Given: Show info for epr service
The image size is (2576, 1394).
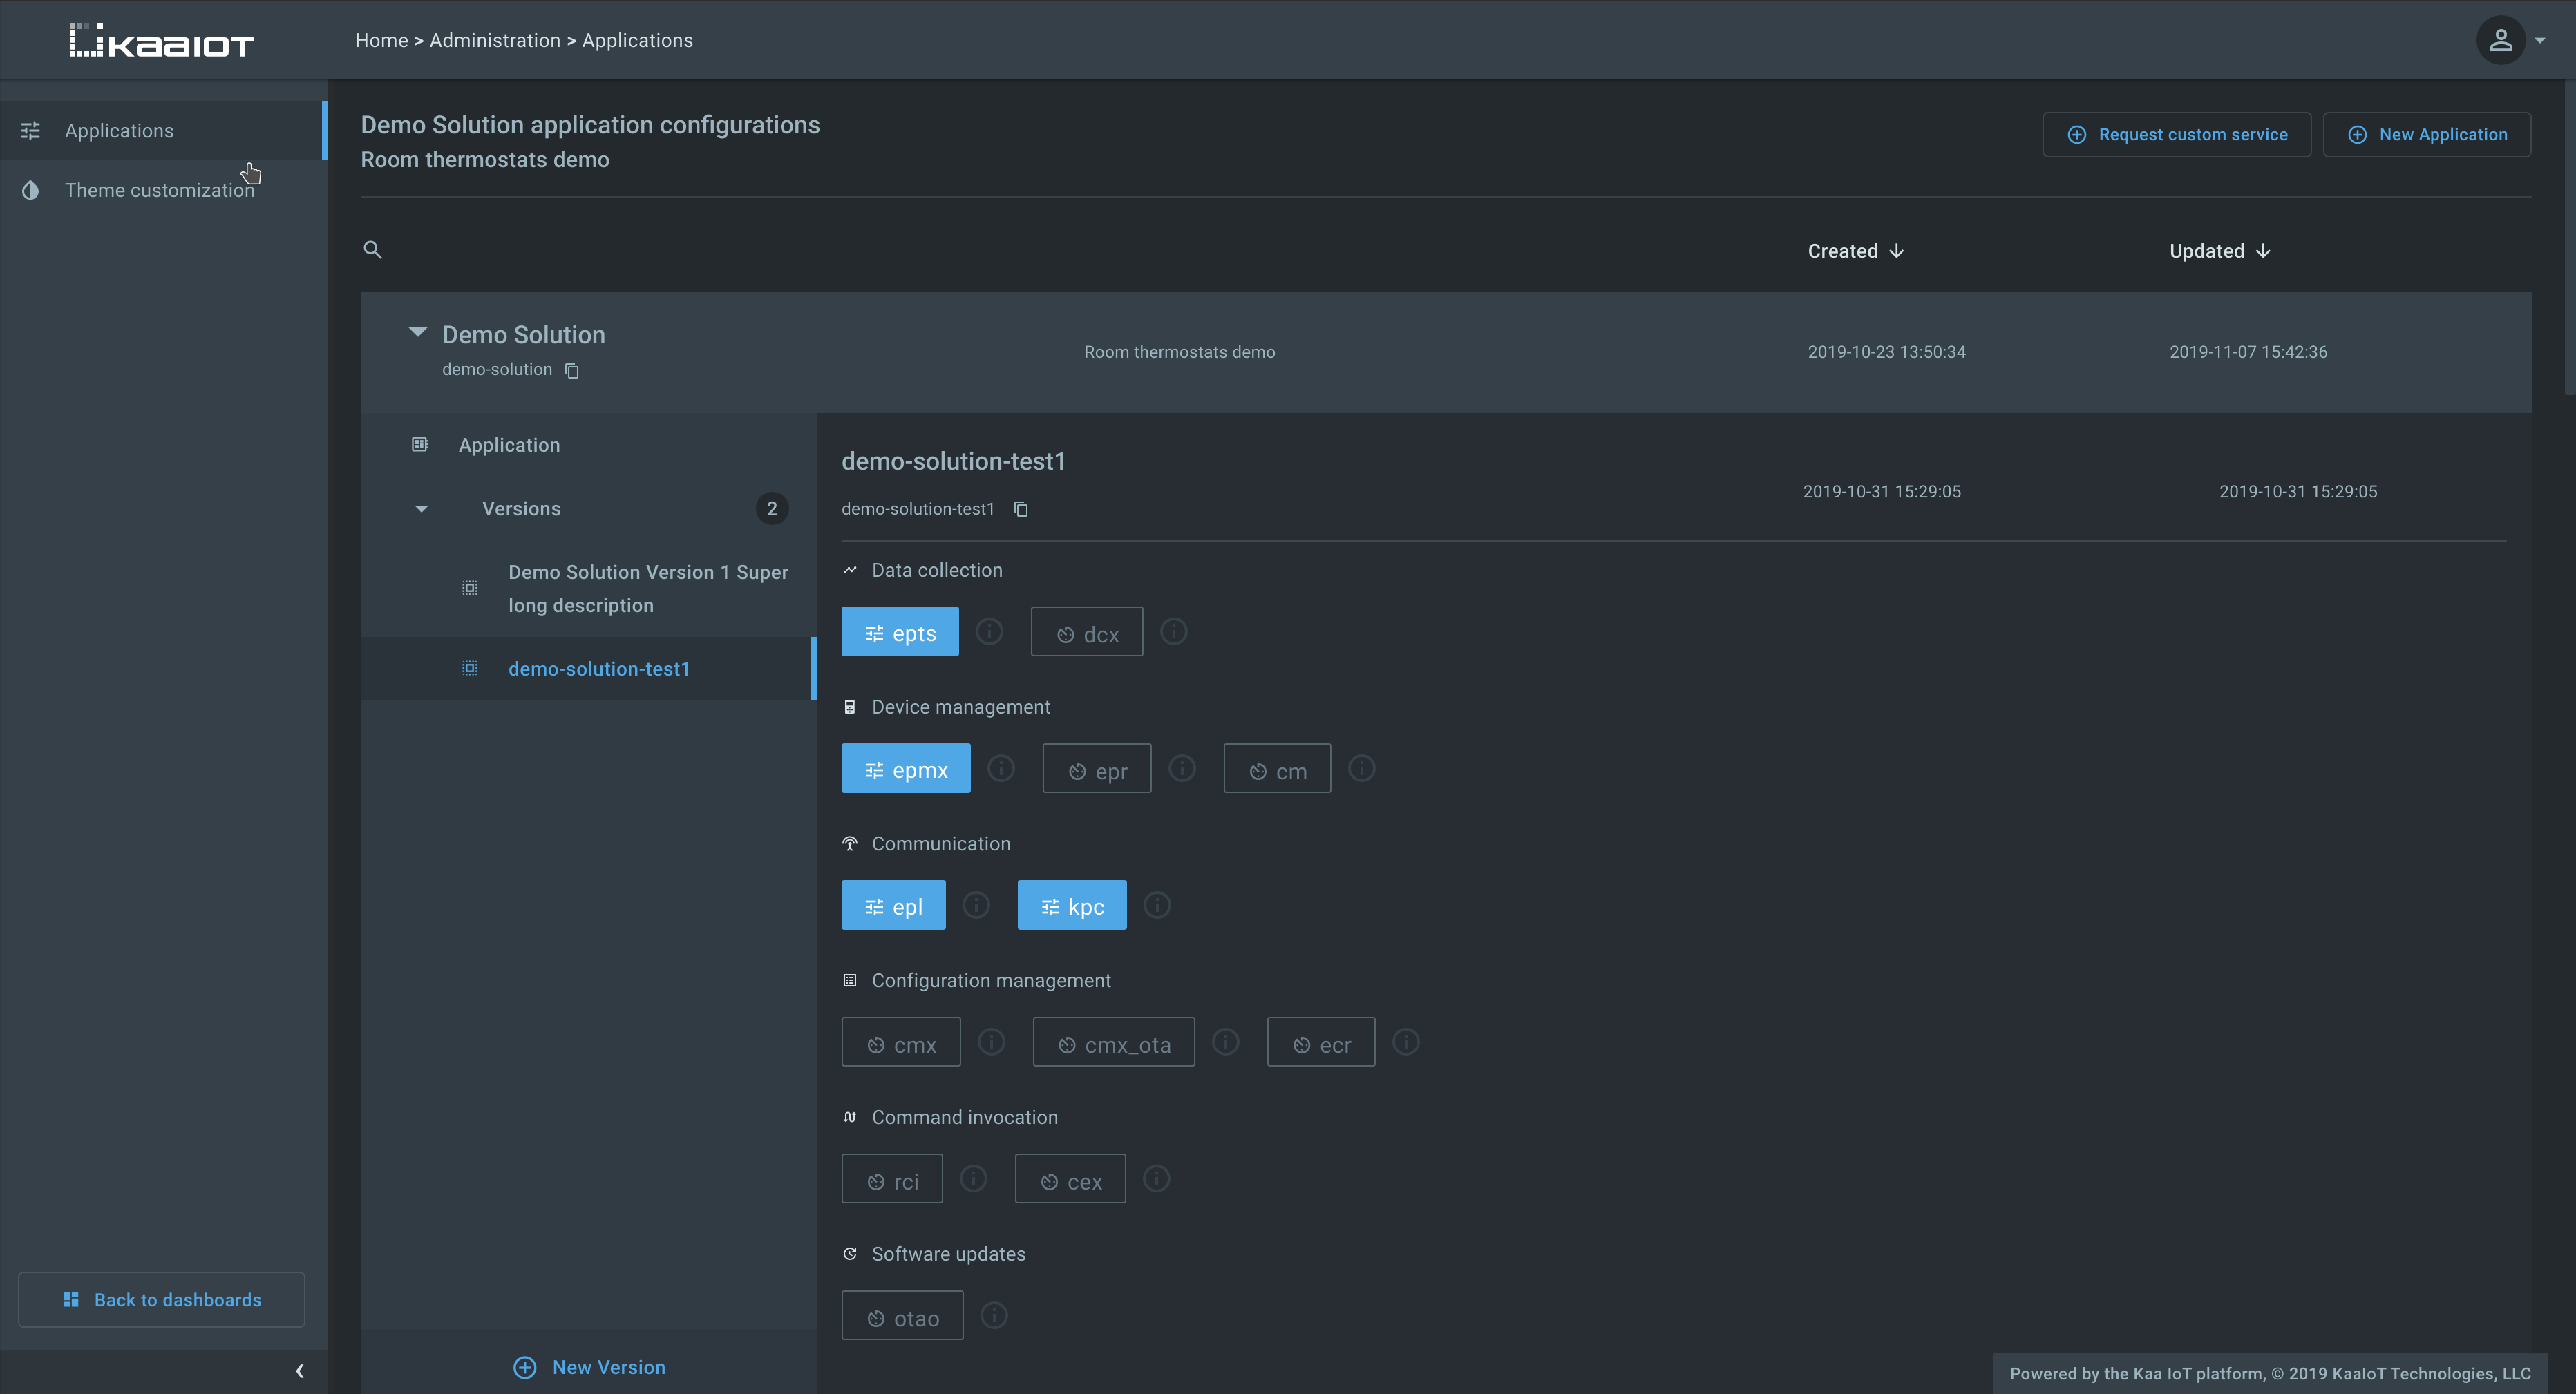Looking at the screenshot, I should [x=1182, y=768].
